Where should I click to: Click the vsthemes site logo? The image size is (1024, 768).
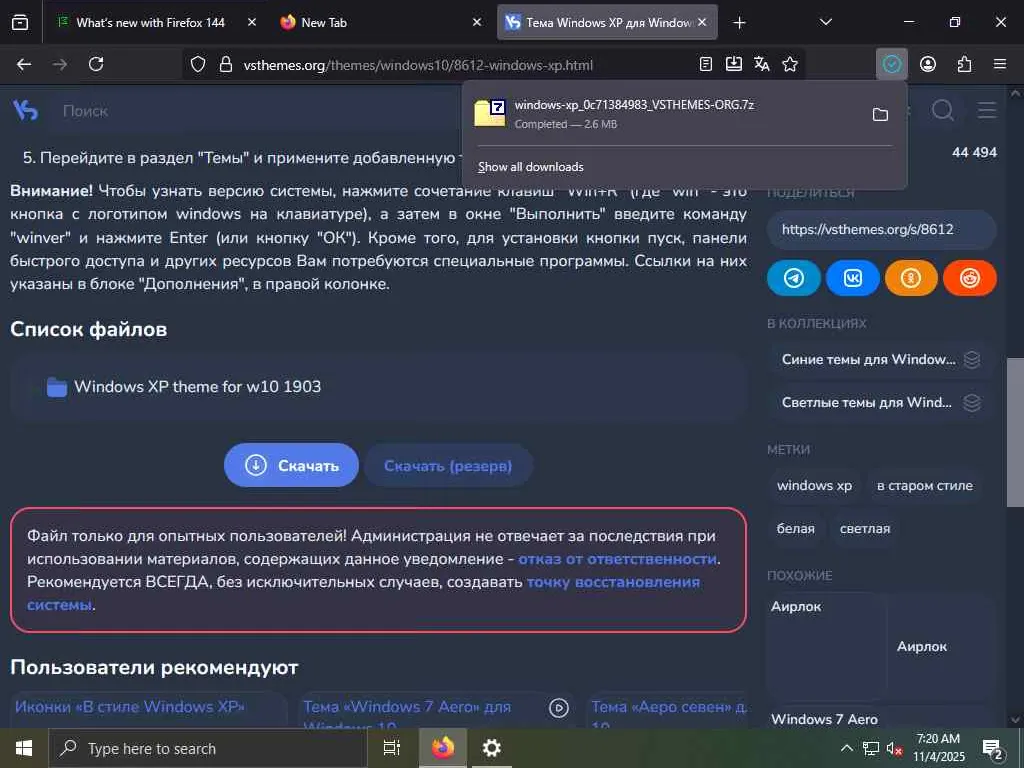pos(26,110)
